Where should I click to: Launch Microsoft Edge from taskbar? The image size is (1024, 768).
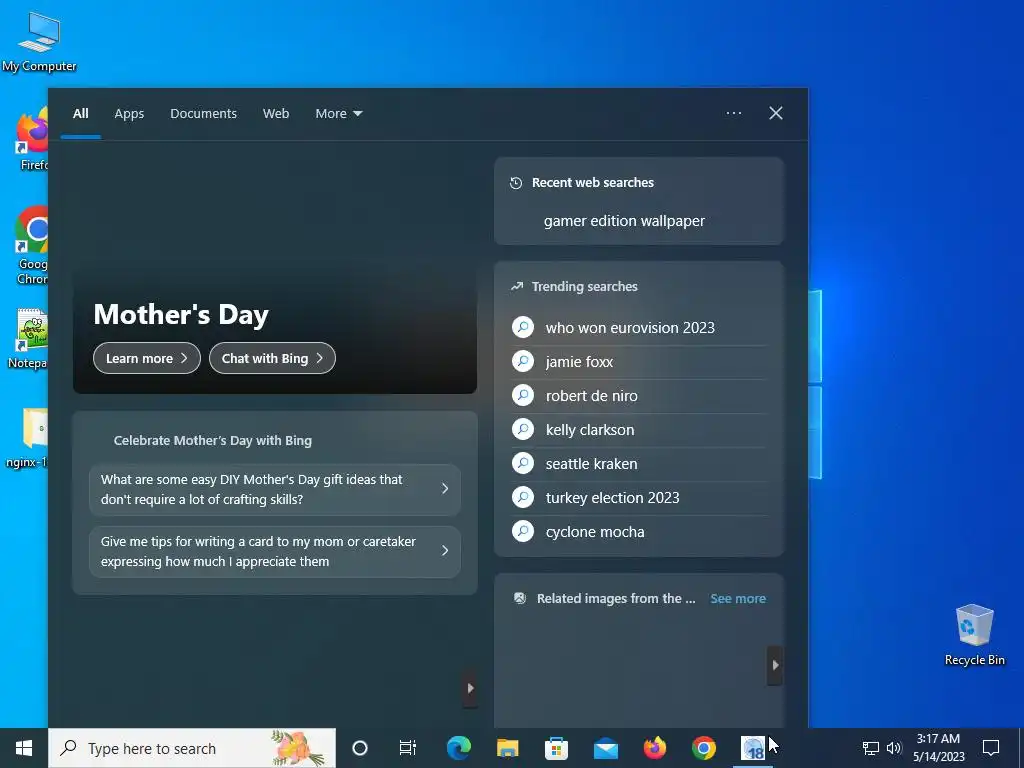[x=458, y=748]
